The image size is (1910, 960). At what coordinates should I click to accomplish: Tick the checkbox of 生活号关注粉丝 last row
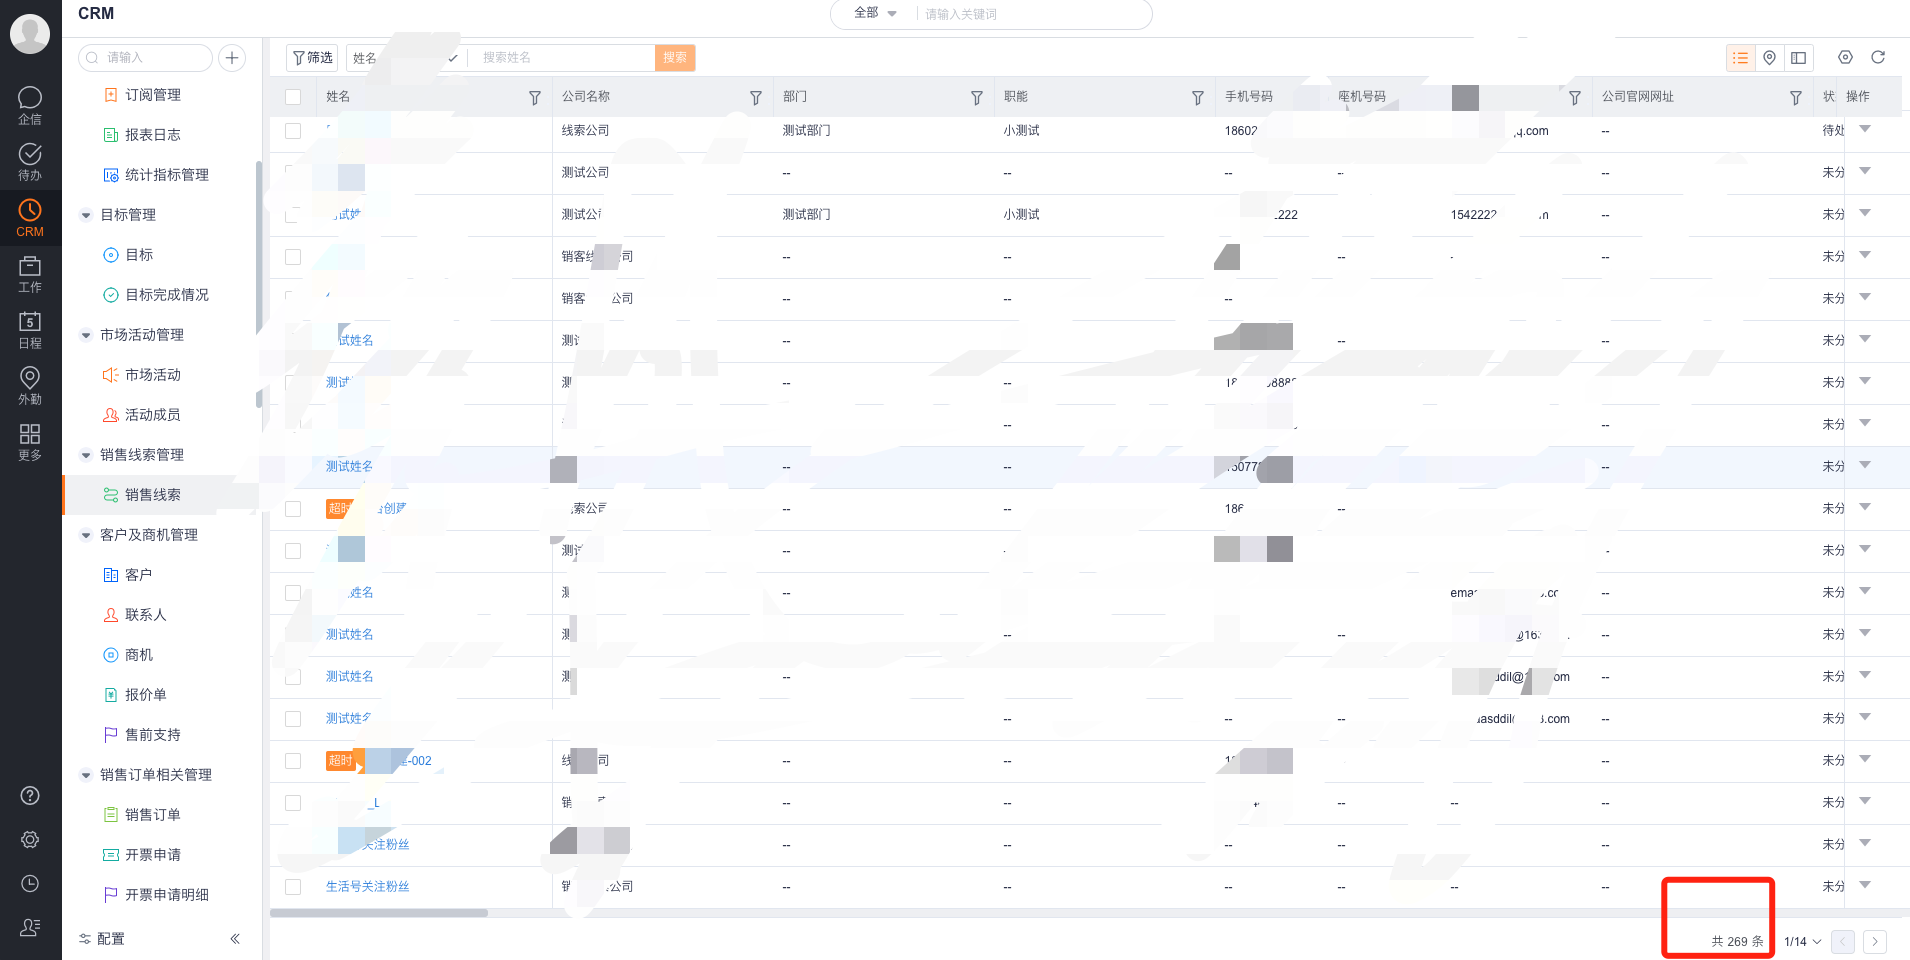click(293, 887)
